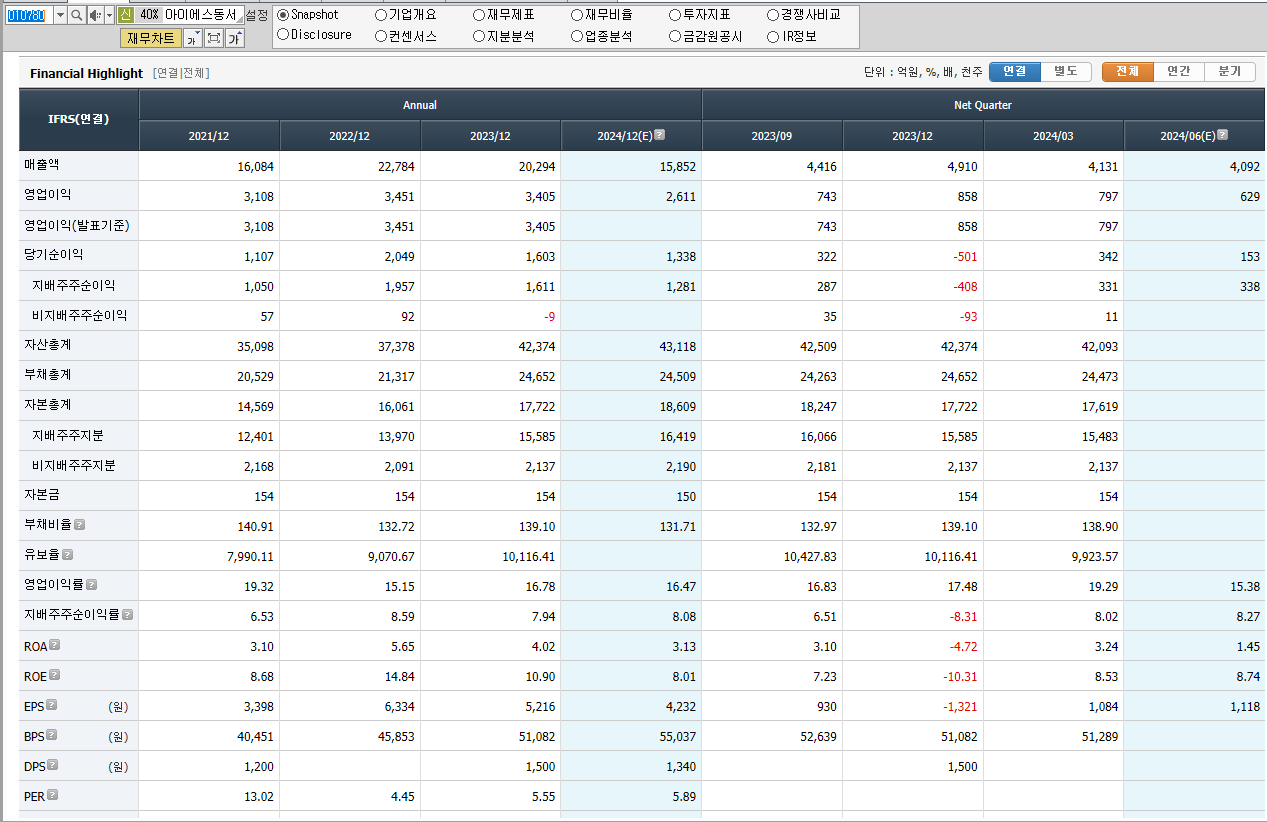Click help icon next to 2024/06(E)

(1222, 135)
